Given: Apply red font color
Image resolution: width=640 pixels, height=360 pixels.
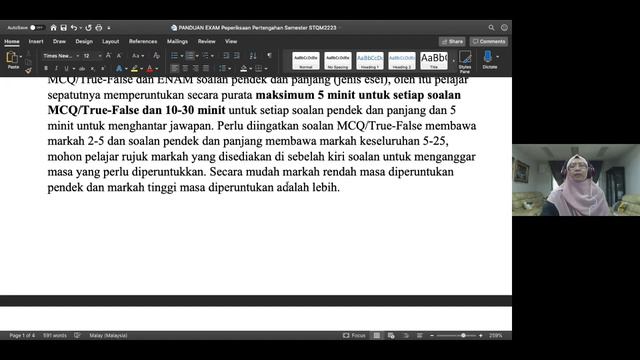Looking at the screenshot, I should tap(150, 69).
